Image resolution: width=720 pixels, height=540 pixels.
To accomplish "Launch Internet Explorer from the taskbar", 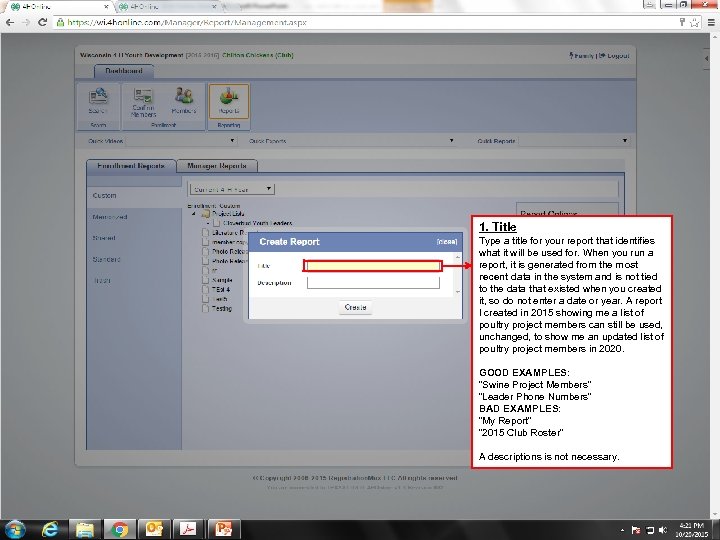I will click(50, 530).
